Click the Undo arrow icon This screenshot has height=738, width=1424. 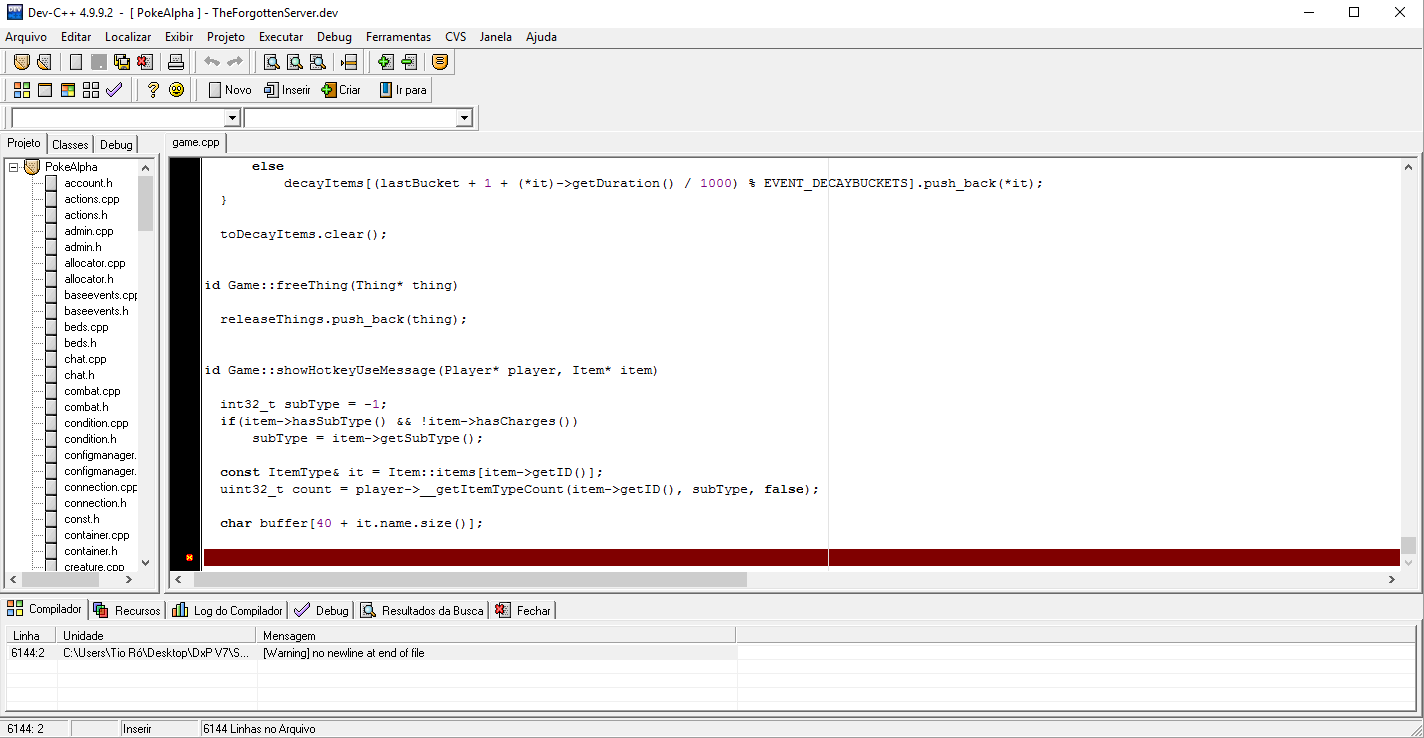coord(212,62)
